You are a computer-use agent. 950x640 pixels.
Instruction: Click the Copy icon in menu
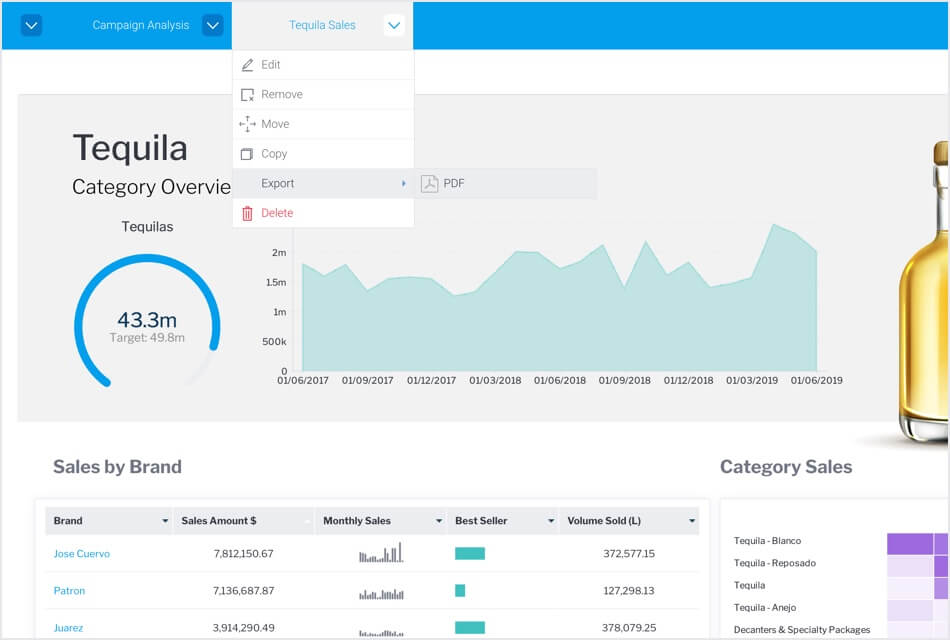click(247, 154)
